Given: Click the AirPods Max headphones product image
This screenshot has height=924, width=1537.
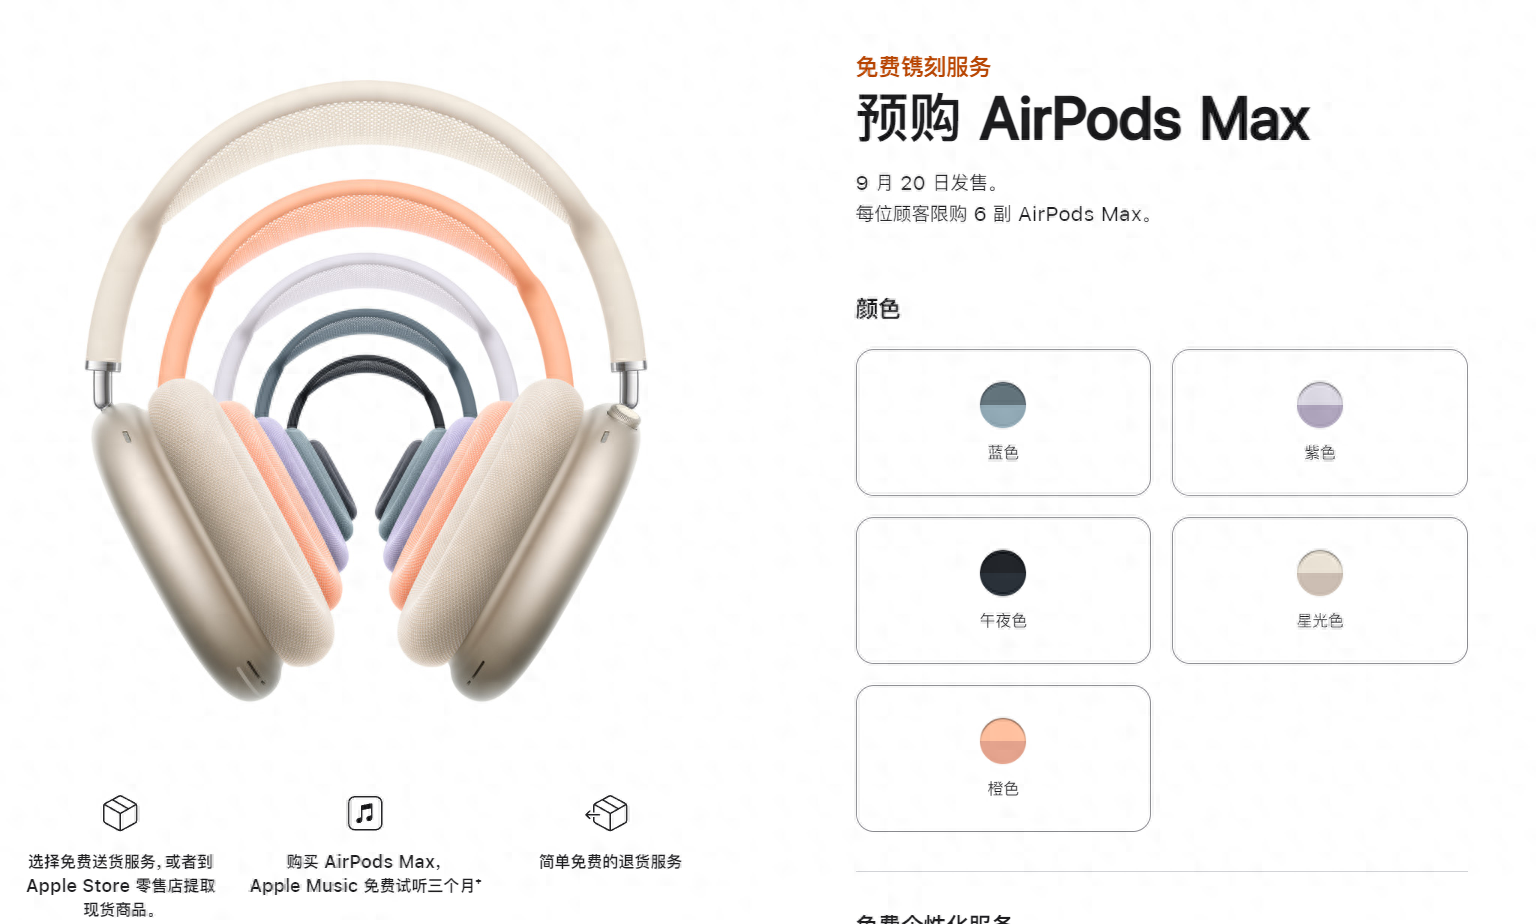Looking at the screenshot, I should tap(366, 391).
